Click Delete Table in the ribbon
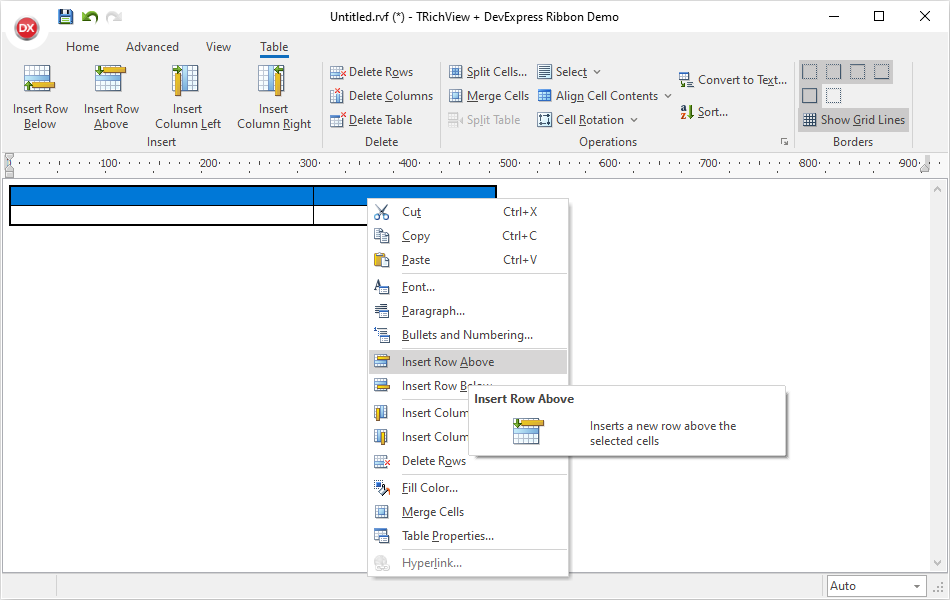 (x=371, y=120)
